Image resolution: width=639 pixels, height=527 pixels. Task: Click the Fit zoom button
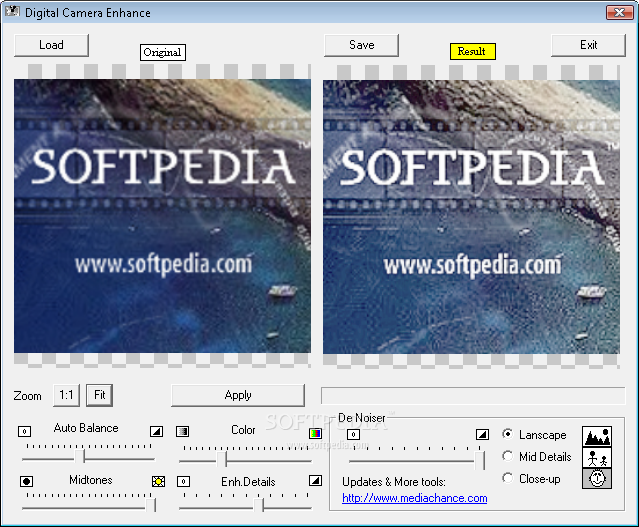pos(99,395)
